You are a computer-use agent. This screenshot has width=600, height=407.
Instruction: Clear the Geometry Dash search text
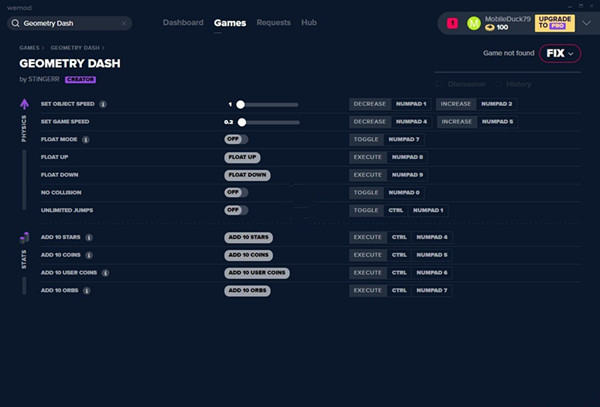(124, 23)
